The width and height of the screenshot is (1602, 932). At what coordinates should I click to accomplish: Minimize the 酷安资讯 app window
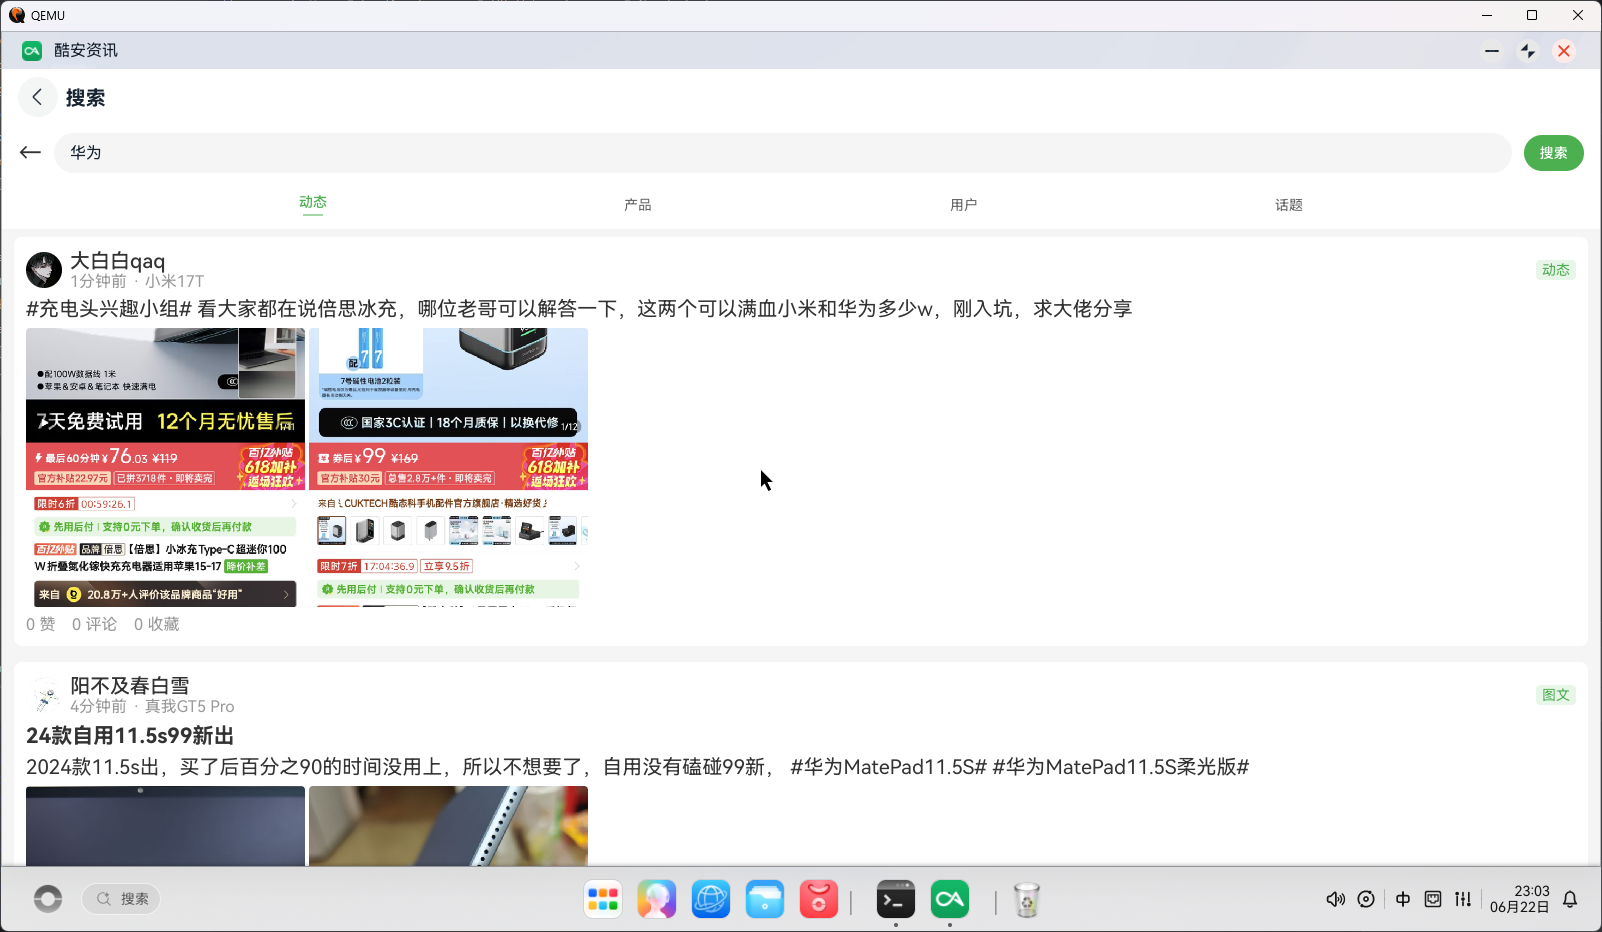[1492, 51]
